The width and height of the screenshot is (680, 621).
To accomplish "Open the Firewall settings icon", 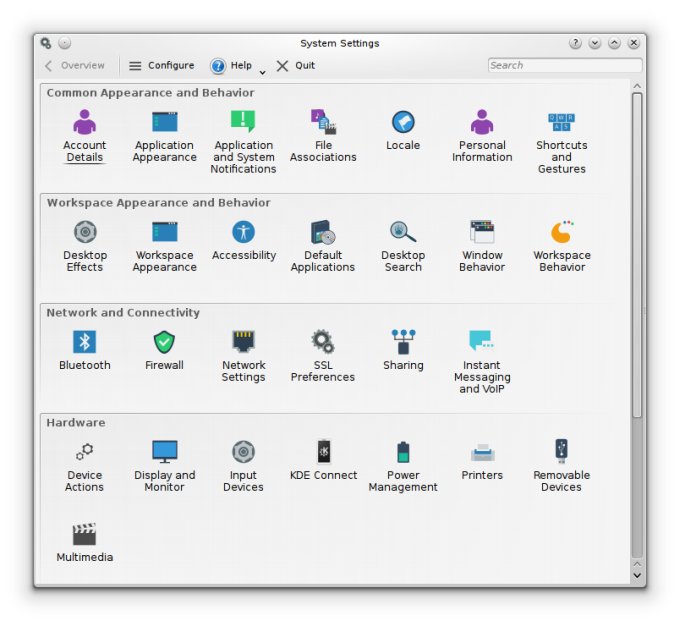I will pos(164,343).
